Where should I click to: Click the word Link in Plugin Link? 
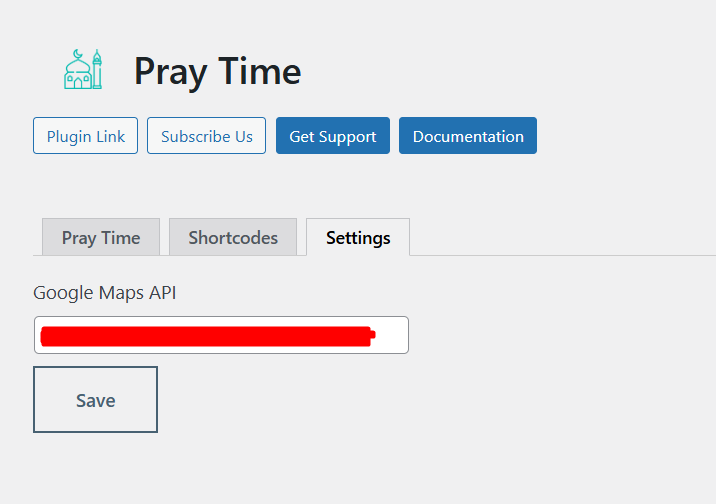coord(111,136)
